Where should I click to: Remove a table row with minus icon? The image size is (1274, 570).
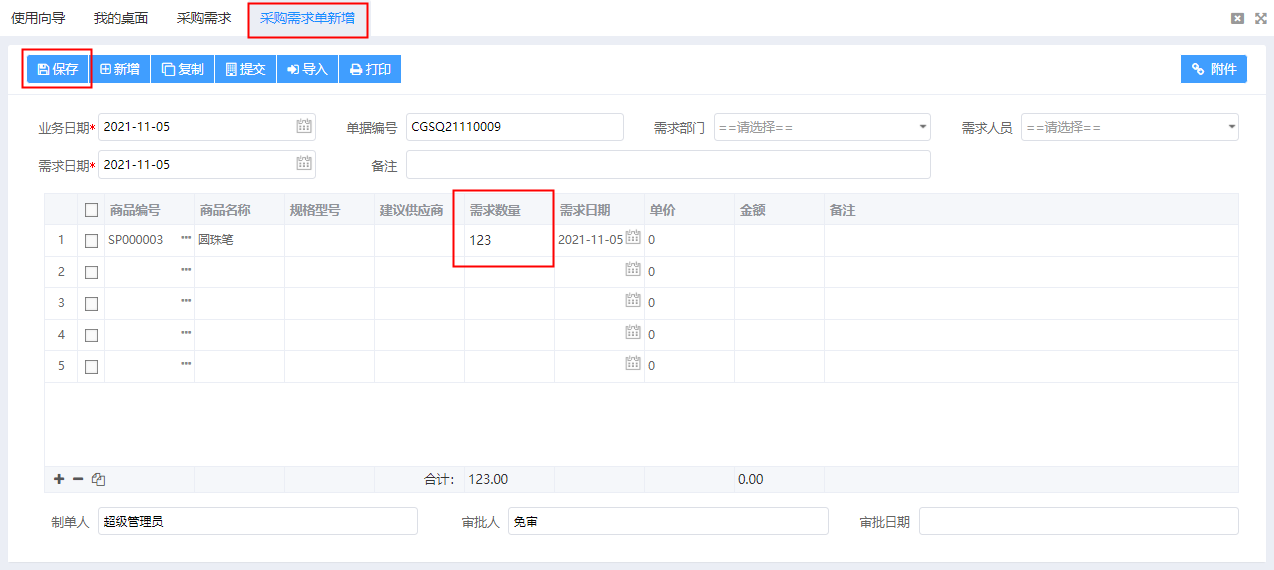click(78, 479)
